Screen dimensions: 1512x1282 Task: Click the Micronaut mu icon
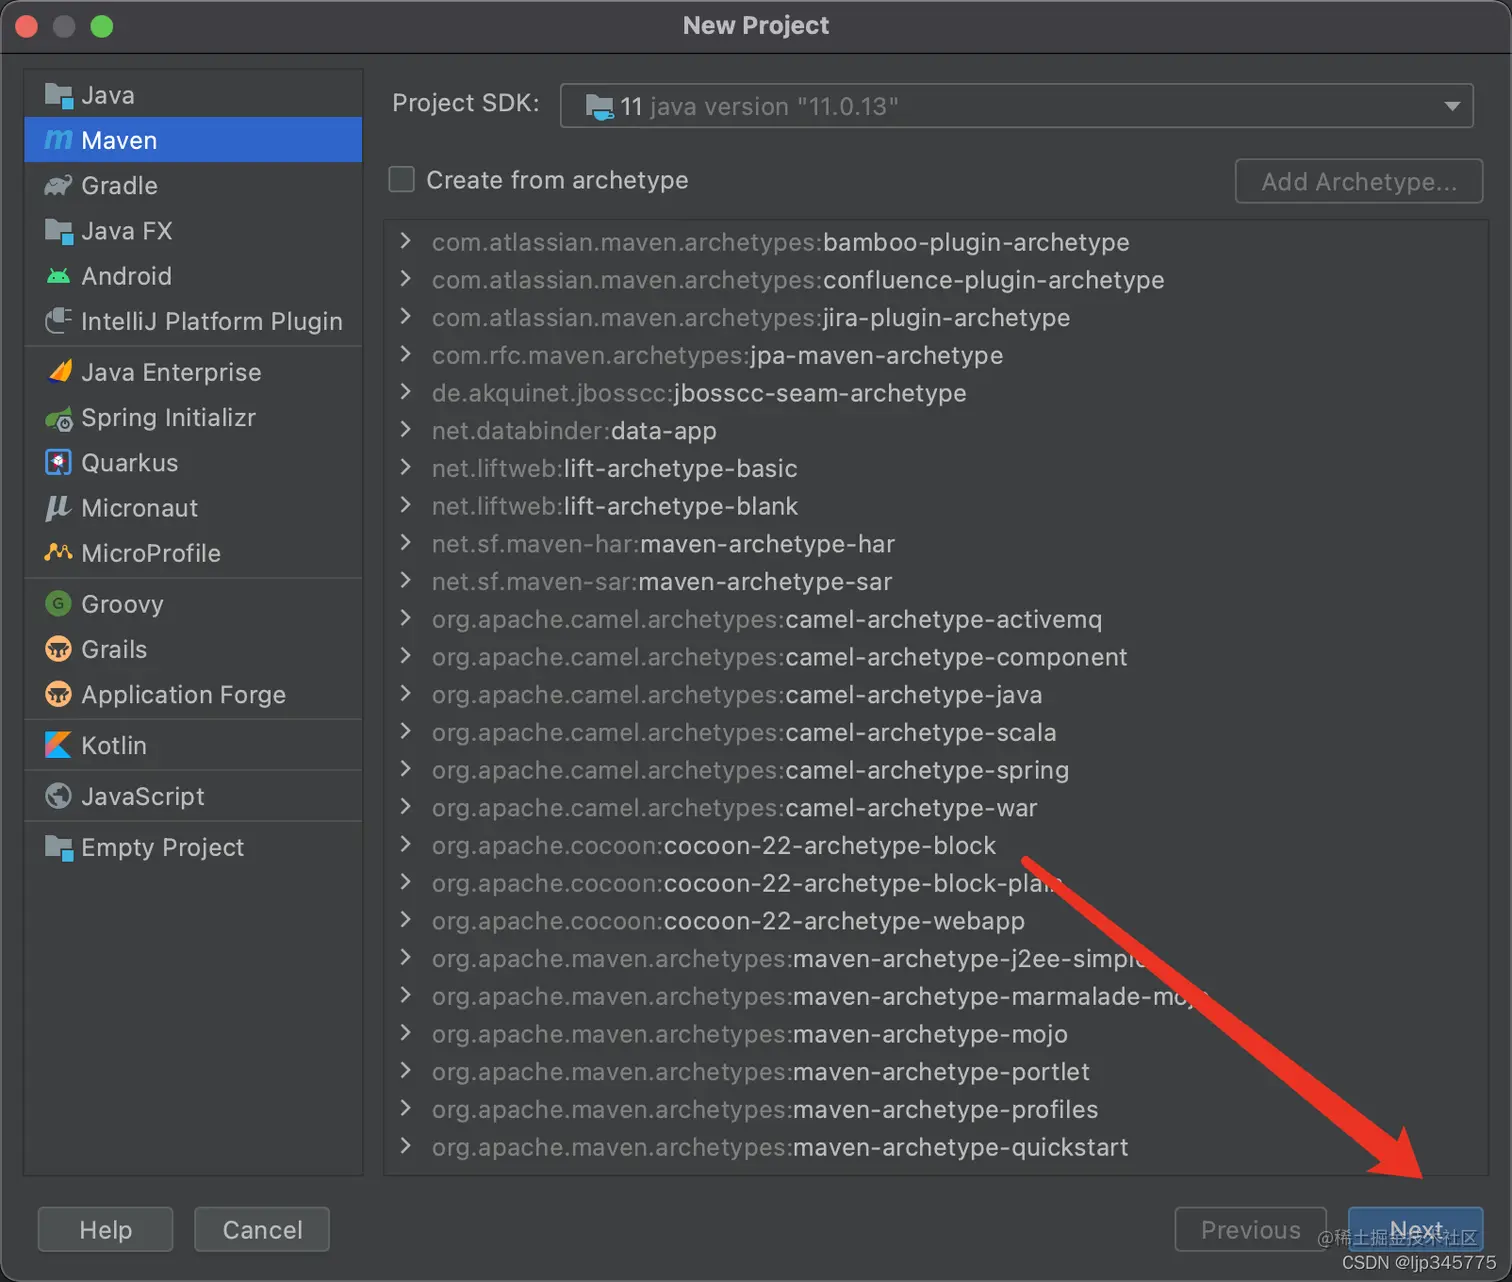pos(59,508)
